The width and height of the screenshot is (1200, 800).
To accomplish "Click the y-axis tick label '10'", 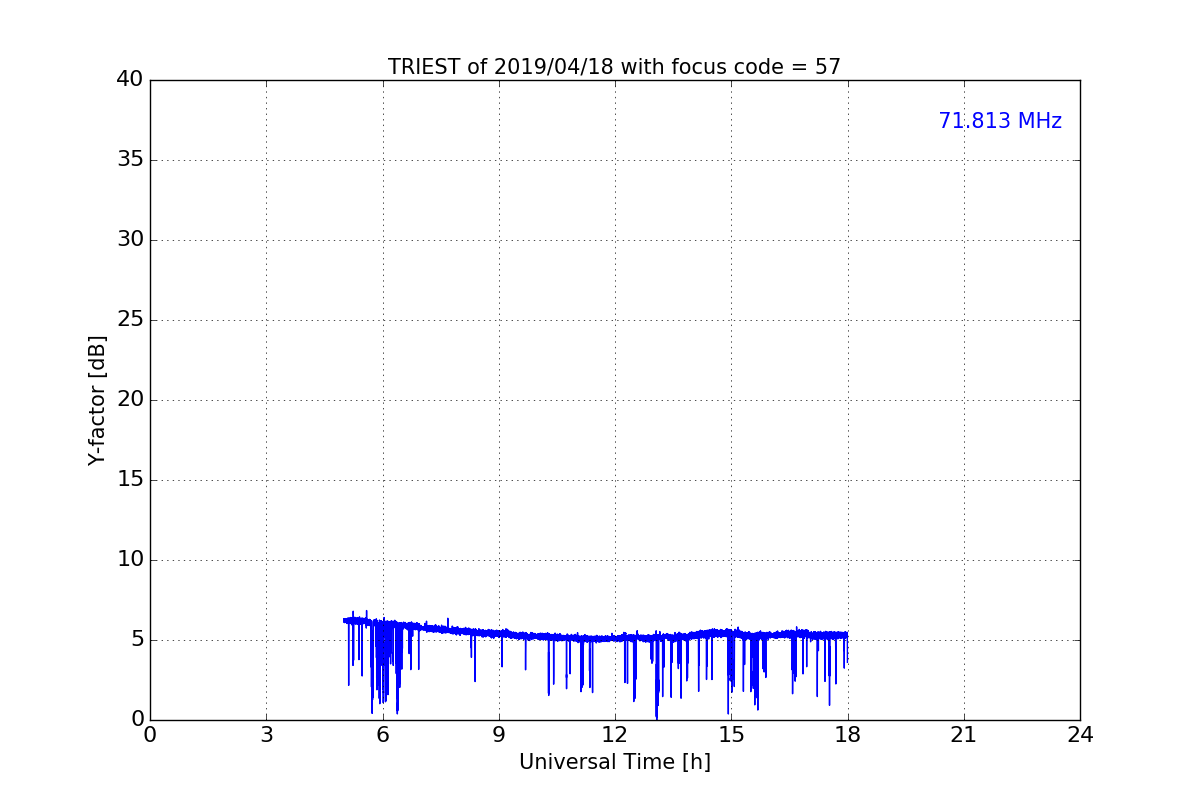I will click(130, 560).
